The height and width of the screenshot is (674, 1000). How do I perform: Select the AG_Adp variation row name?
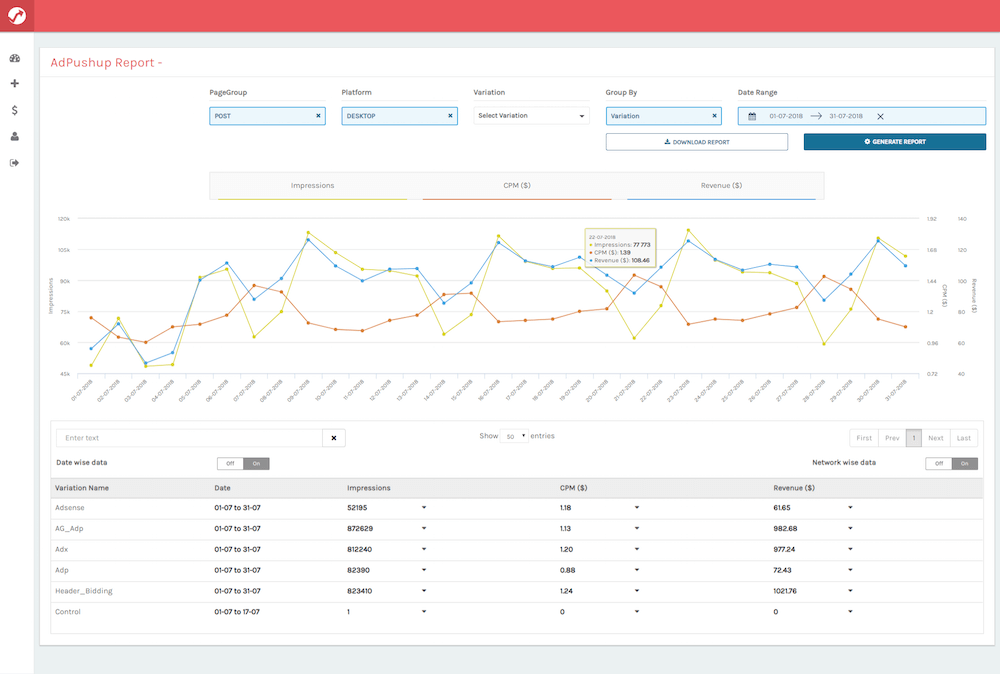[69, 529]
